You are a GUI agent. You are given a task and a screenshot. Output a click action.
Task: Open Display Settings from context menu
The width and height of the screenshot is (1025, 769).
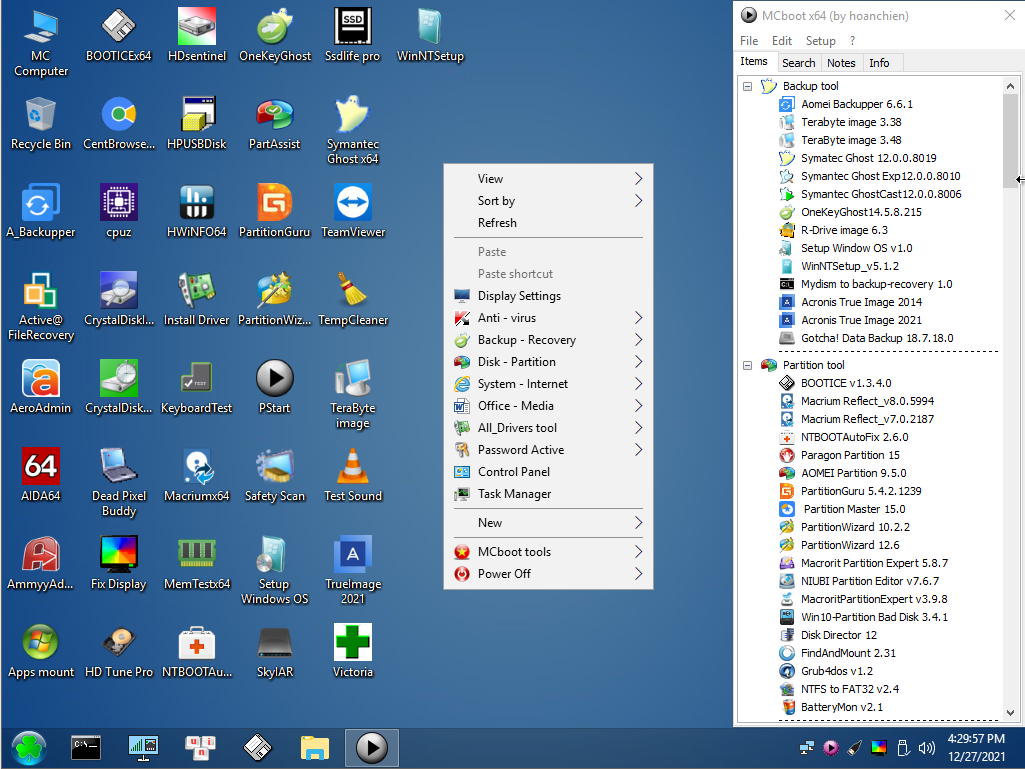point(548,296)
